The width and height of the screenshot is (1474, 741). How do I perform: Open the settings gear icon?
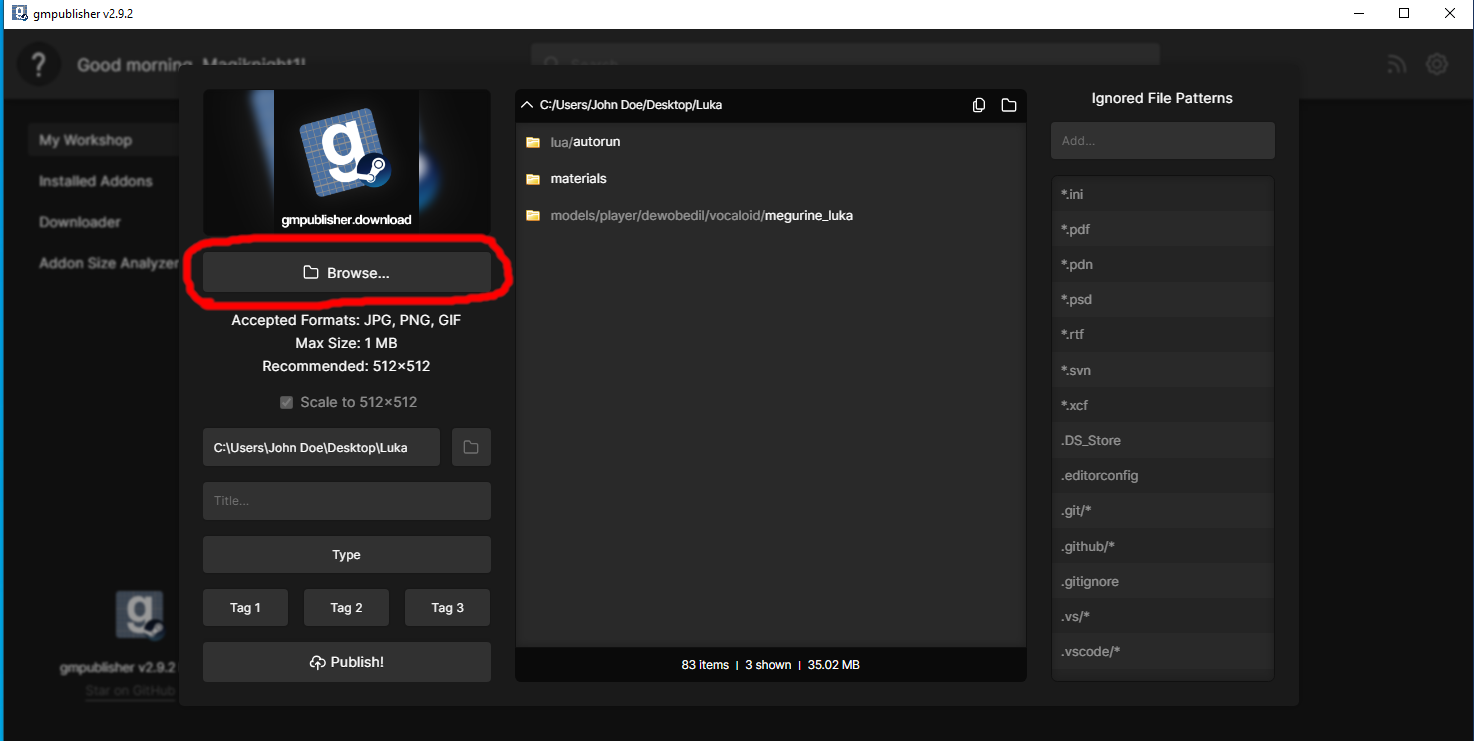tap(1437, 65)
